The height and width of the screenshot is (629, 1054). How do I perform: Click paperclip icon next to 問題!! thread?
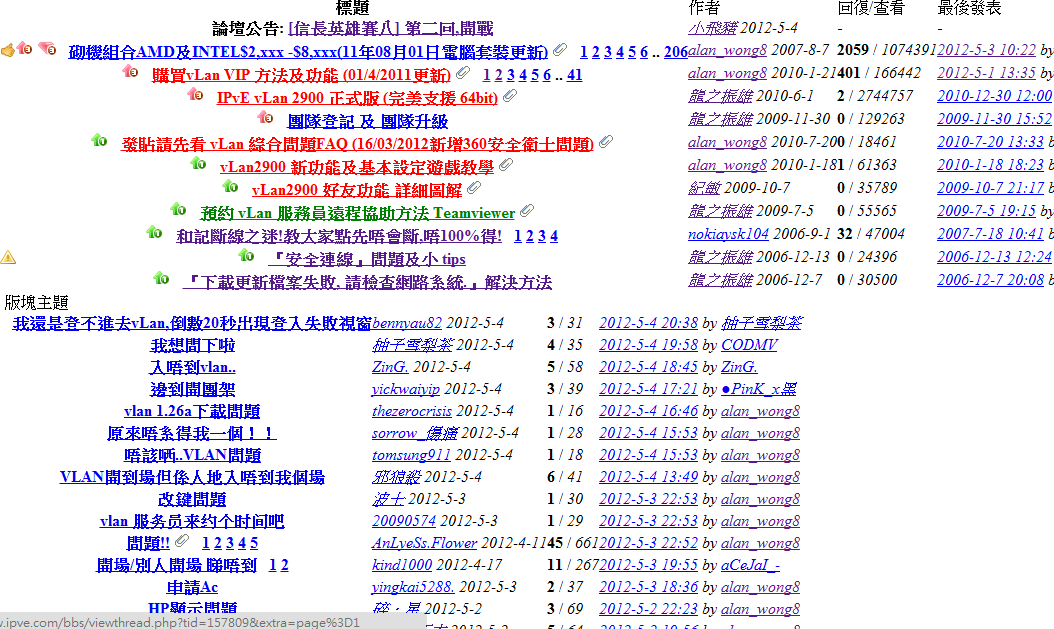(181, 540)
